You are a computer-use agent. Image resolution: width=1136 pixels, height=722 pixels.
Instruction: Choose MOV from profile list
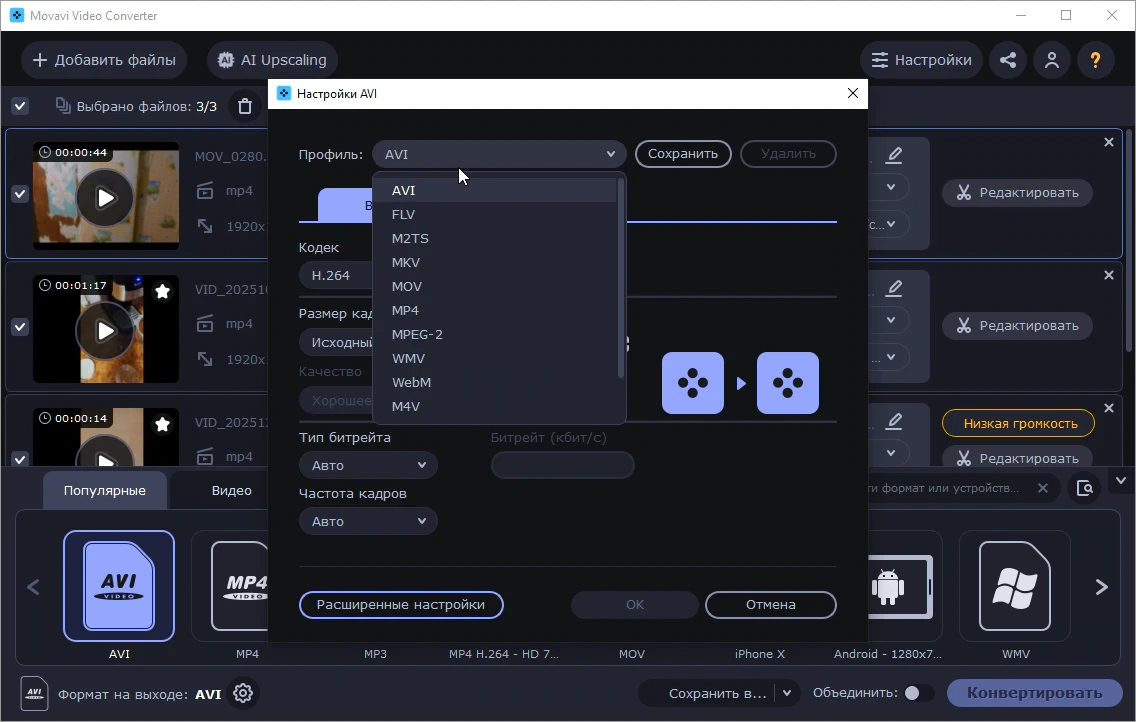(x=496, y=286)
